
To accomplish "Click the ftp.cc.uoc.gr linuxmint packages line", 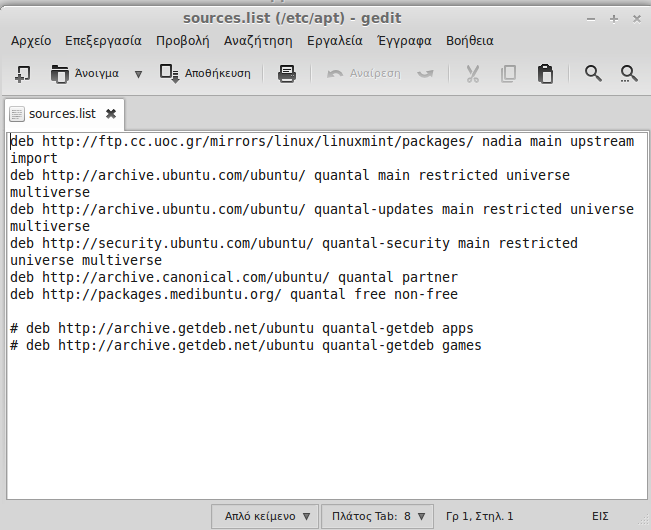I will point(322,142).
